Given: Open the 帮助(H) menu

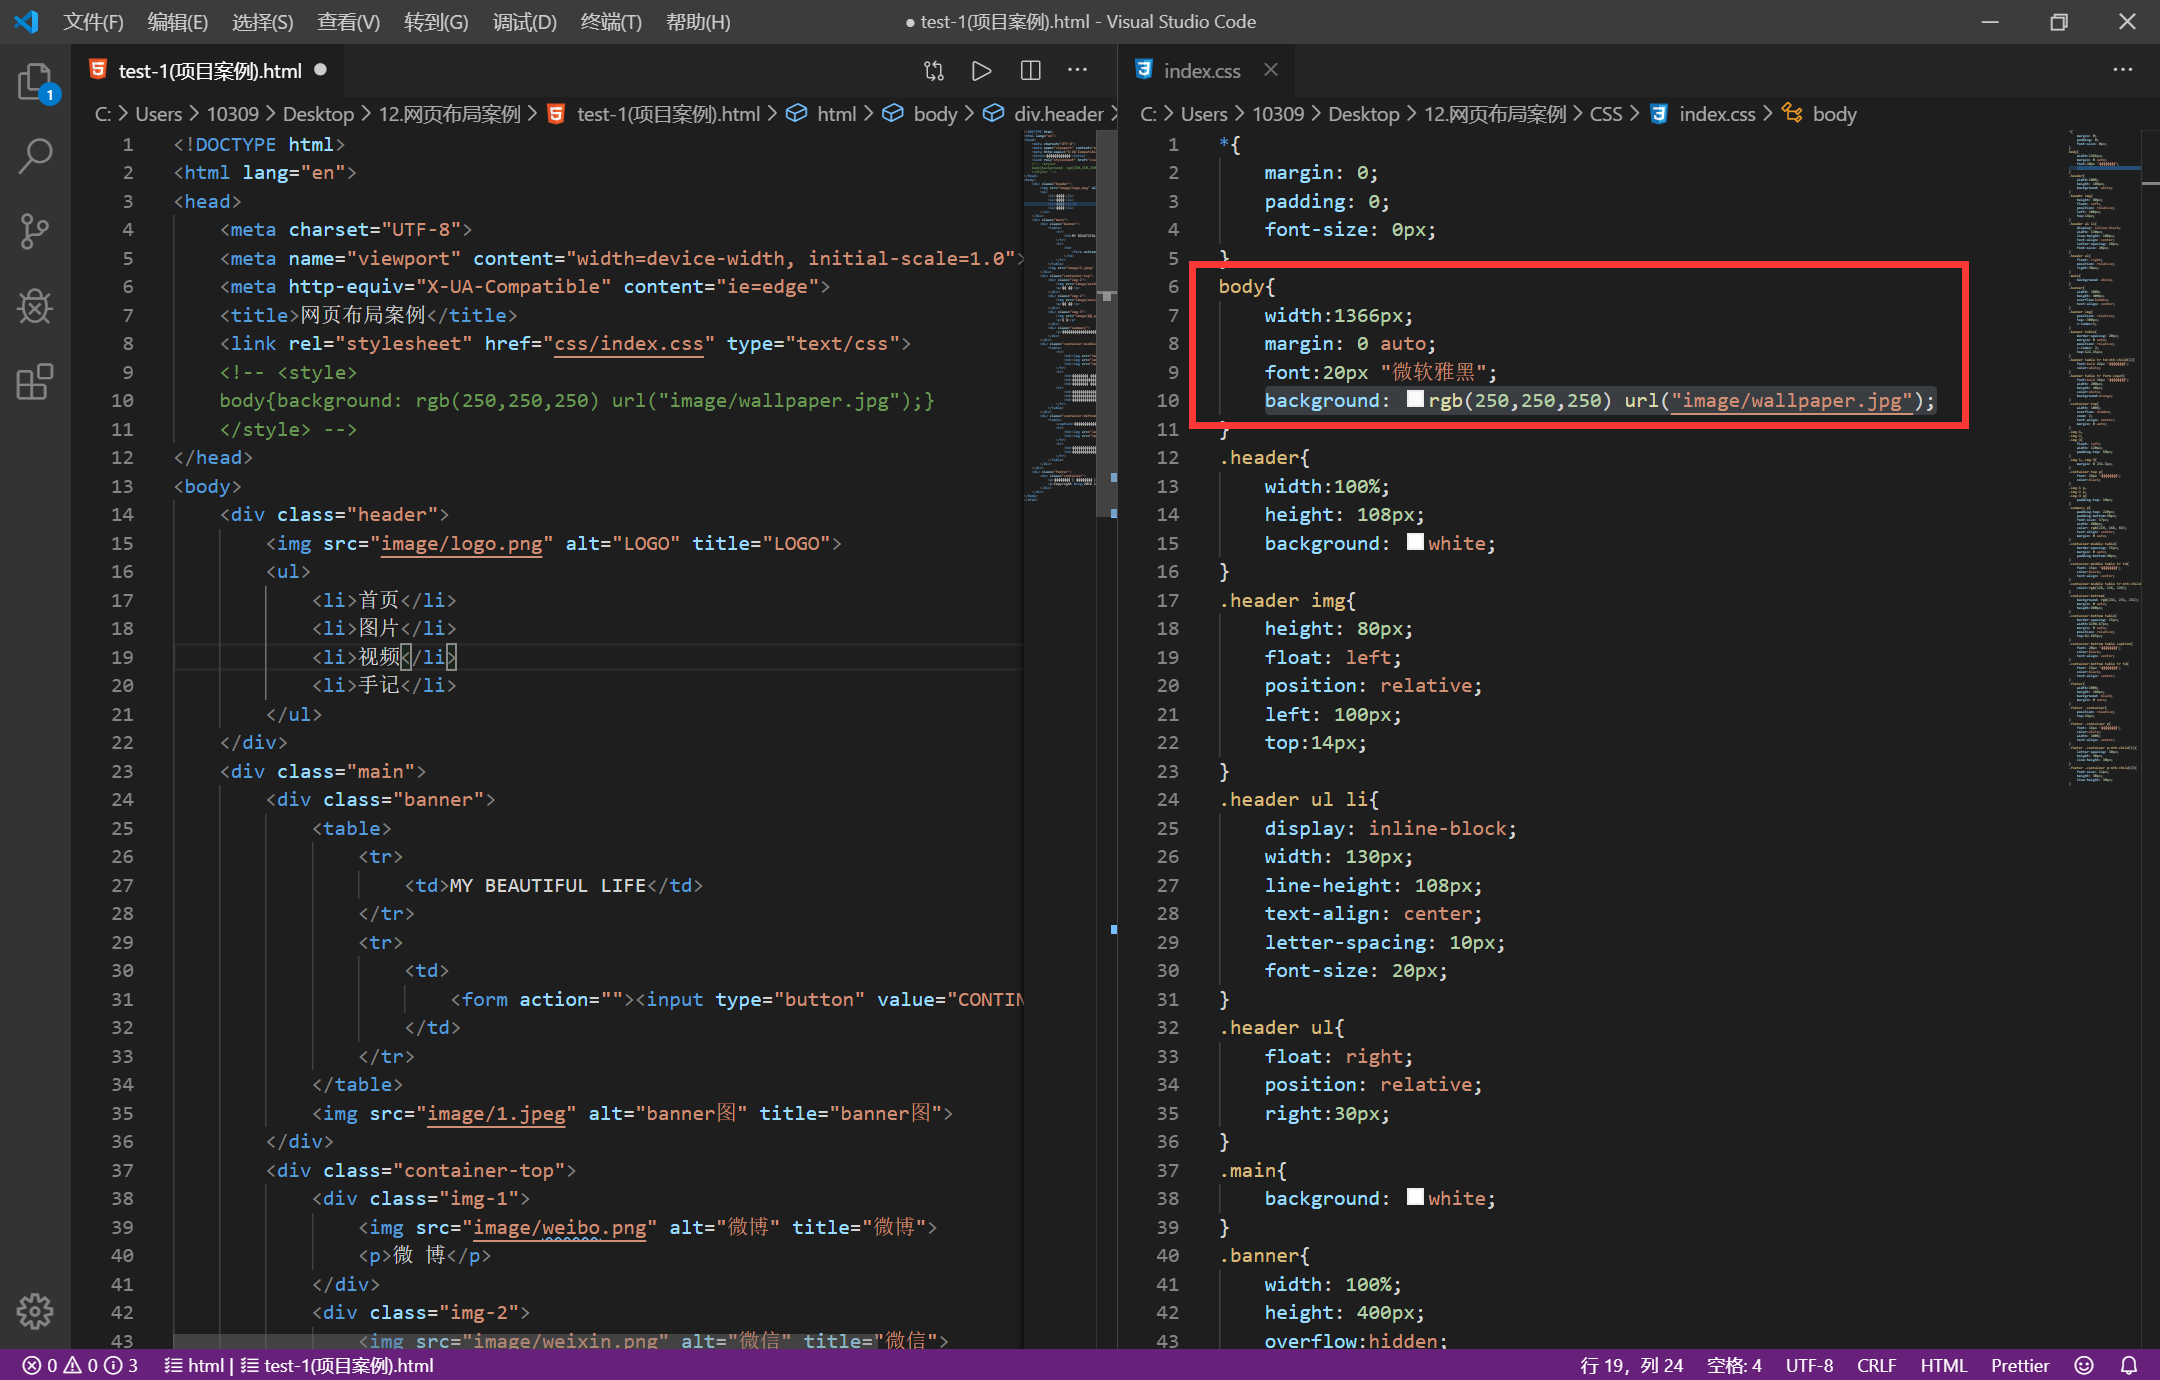Looking at the screenshot, I should pyautogui.click(x=698, y=22).
